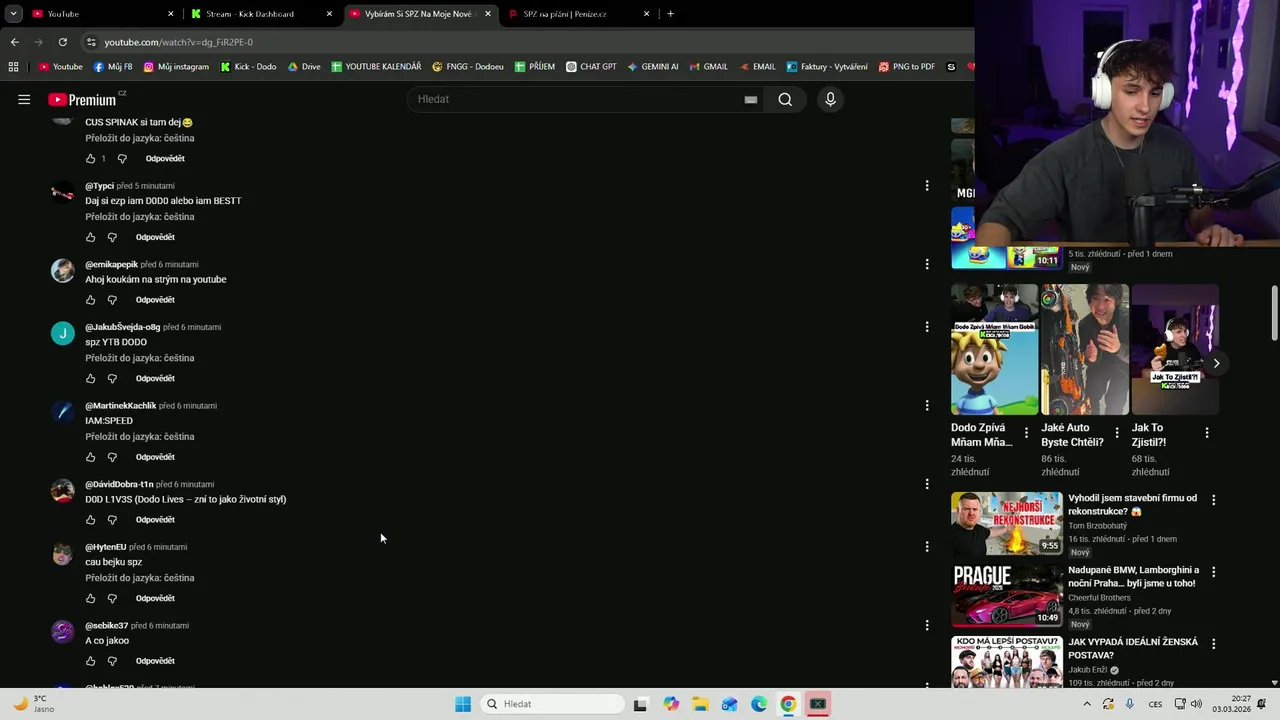Dislike the comment by @Typci
This screenshot has width=1280, height=720.
coord(112,237)
